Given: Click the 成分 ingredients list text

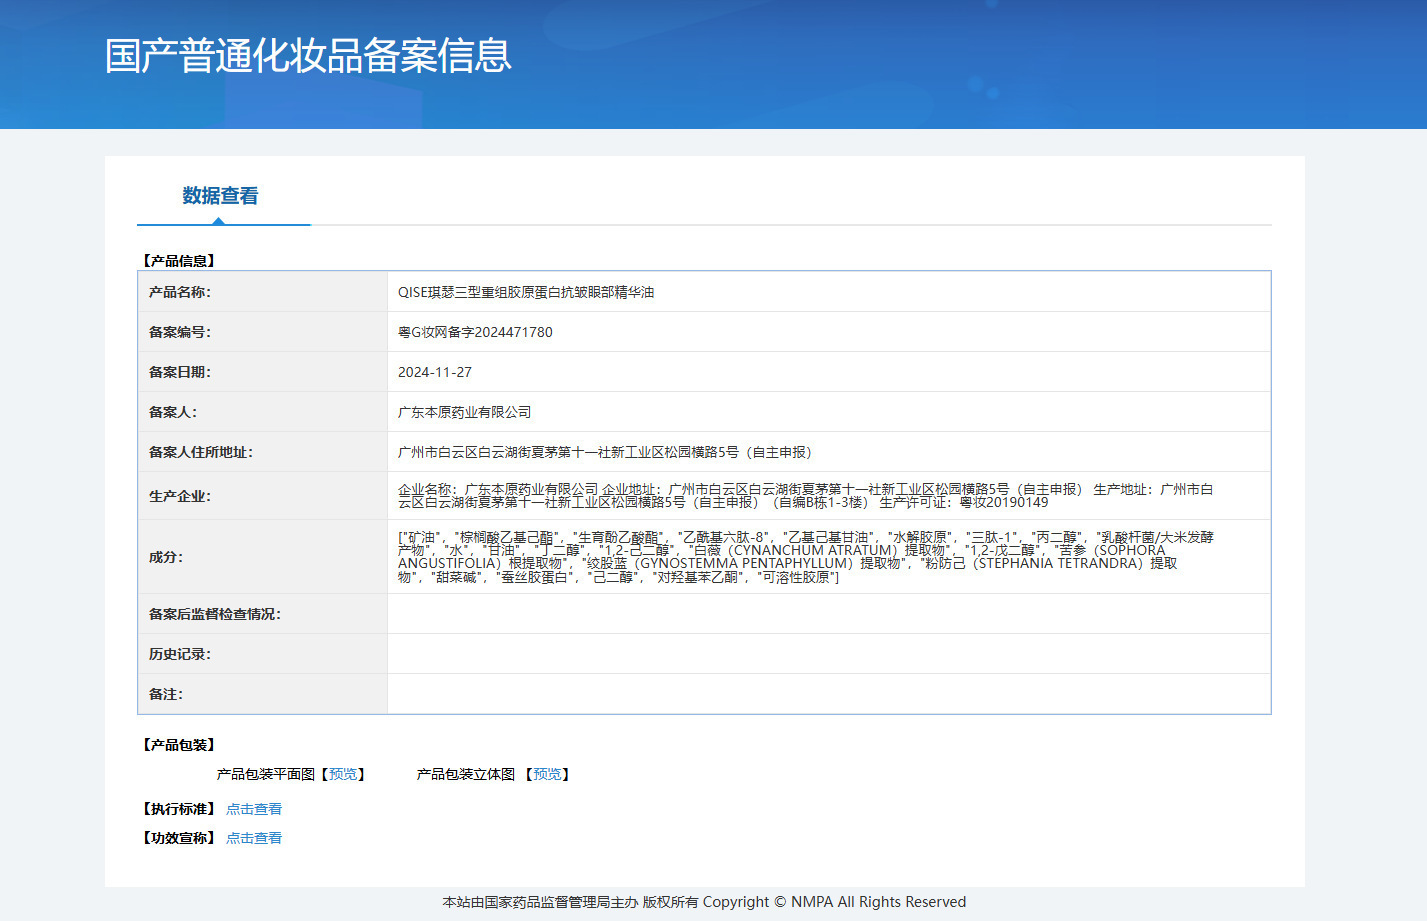Looking at the screenshot, I should (x=805, y=557).
